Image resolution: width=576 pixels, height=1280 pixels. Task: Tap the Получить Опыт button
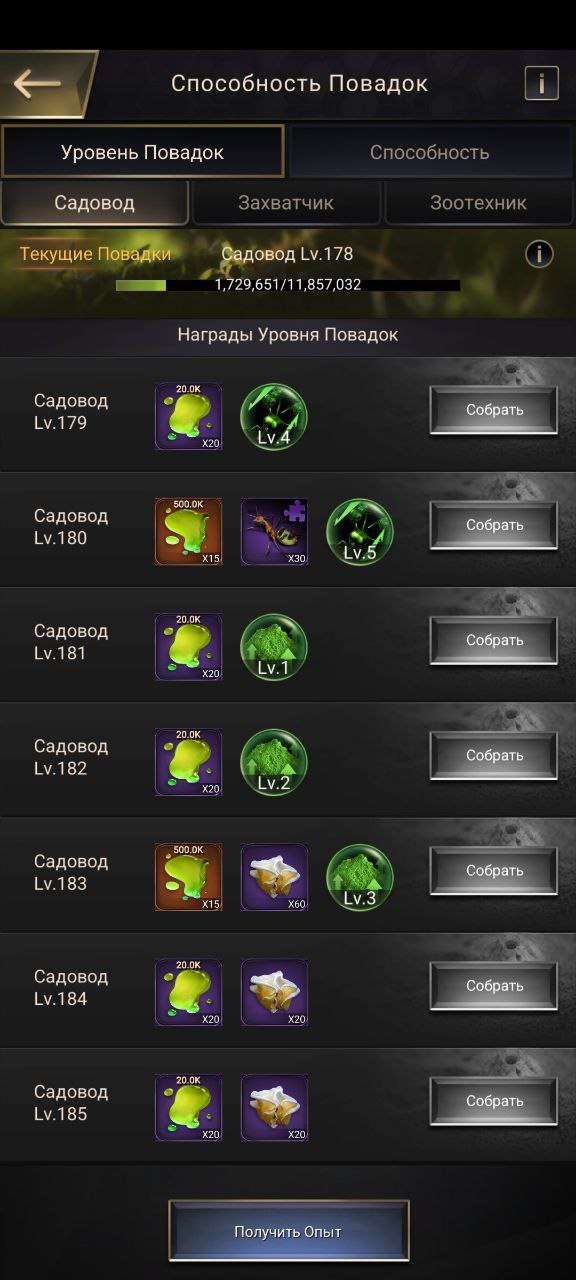click(x=288, y=1231)
